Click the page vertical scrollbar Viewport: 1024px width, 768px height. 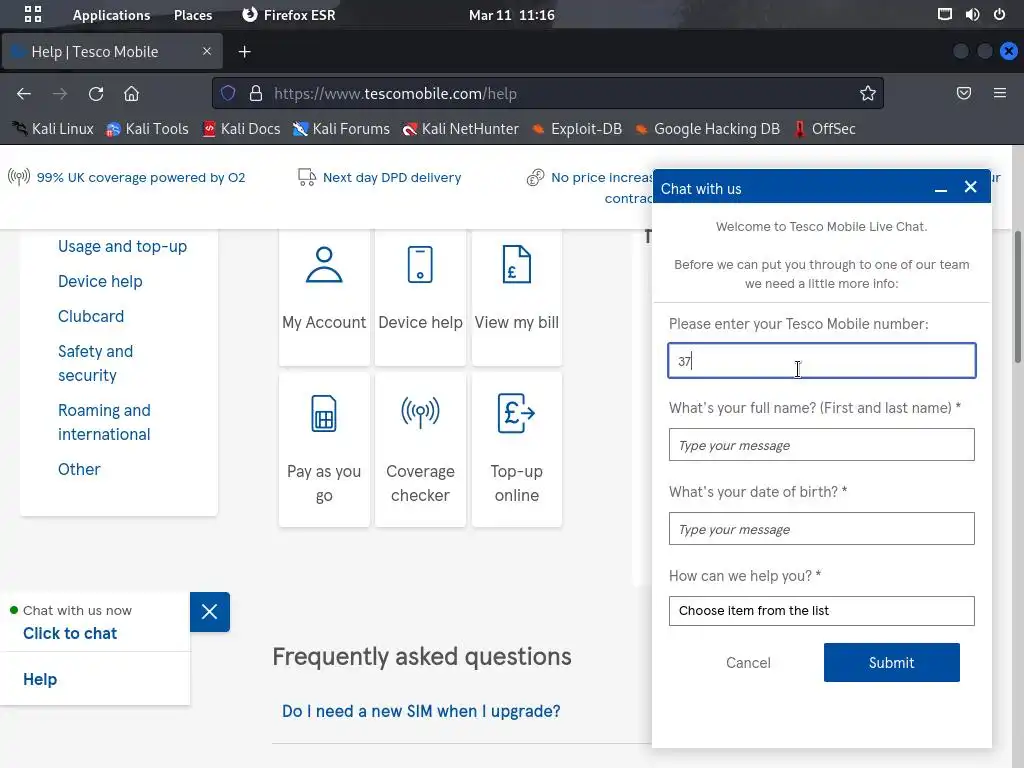[1017, 297]
